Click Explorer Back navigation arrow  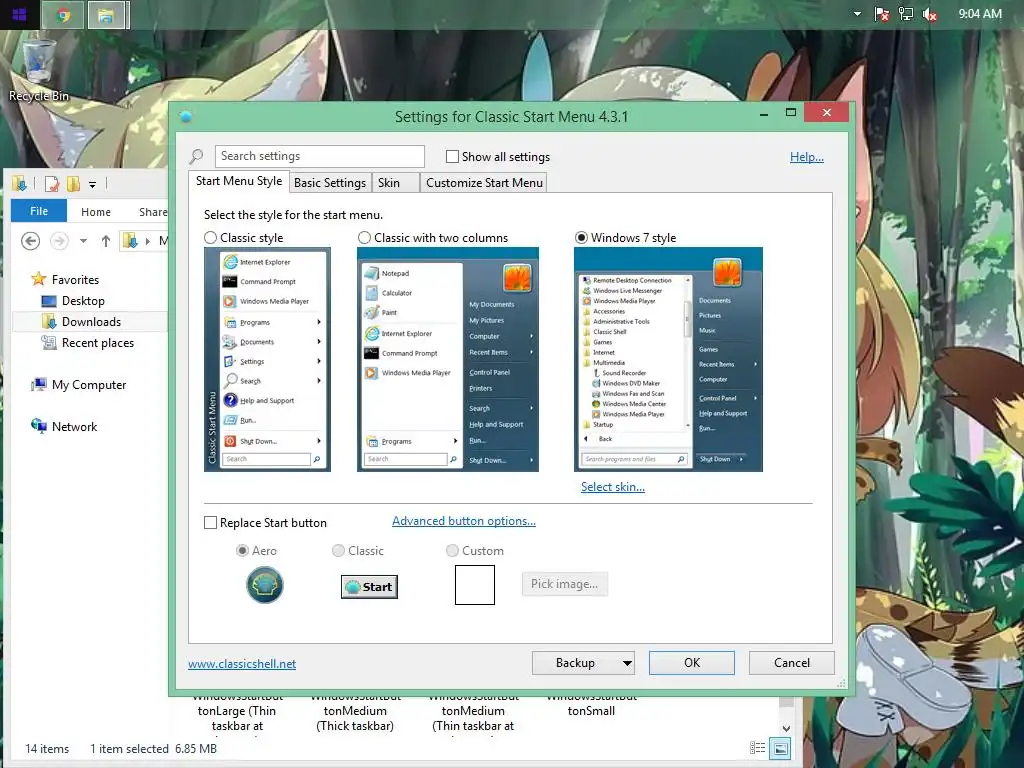[x=30, y=241]
